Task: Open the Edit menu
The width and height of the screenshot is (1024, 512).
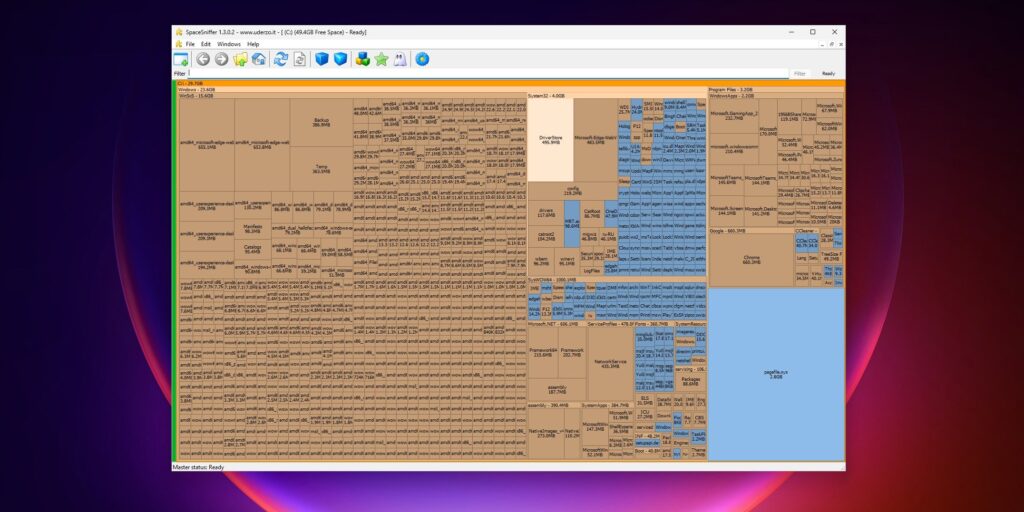Action: [206, 44]
